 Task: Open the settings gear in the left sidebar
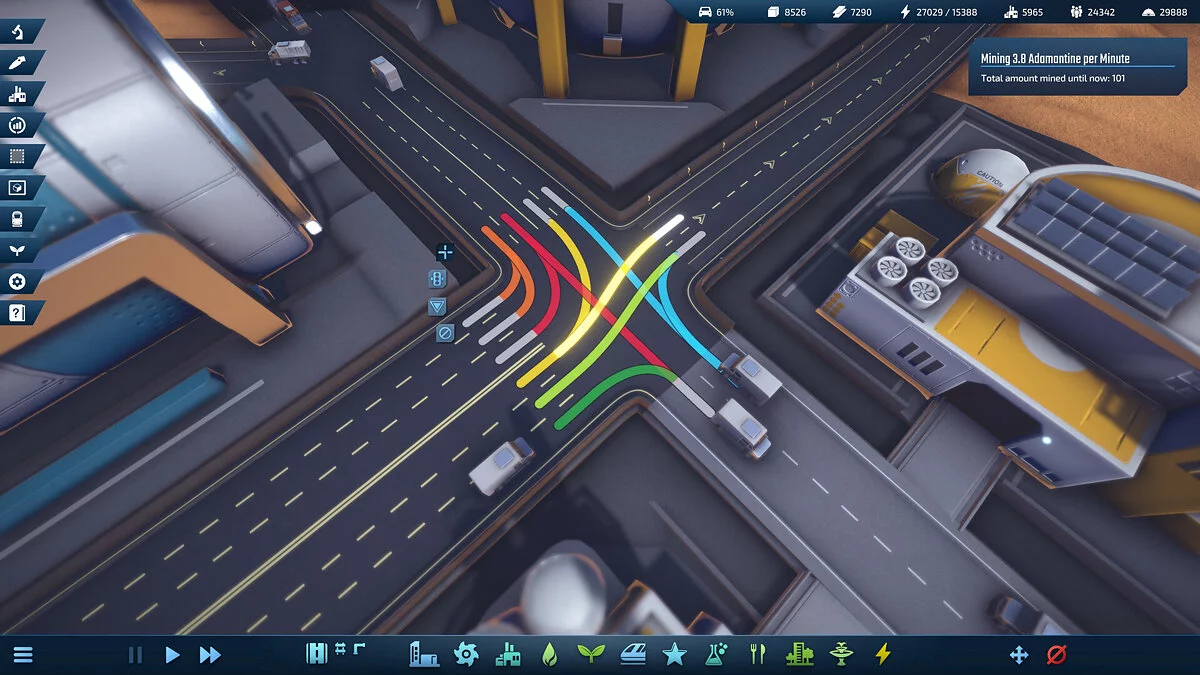point(16,282)
